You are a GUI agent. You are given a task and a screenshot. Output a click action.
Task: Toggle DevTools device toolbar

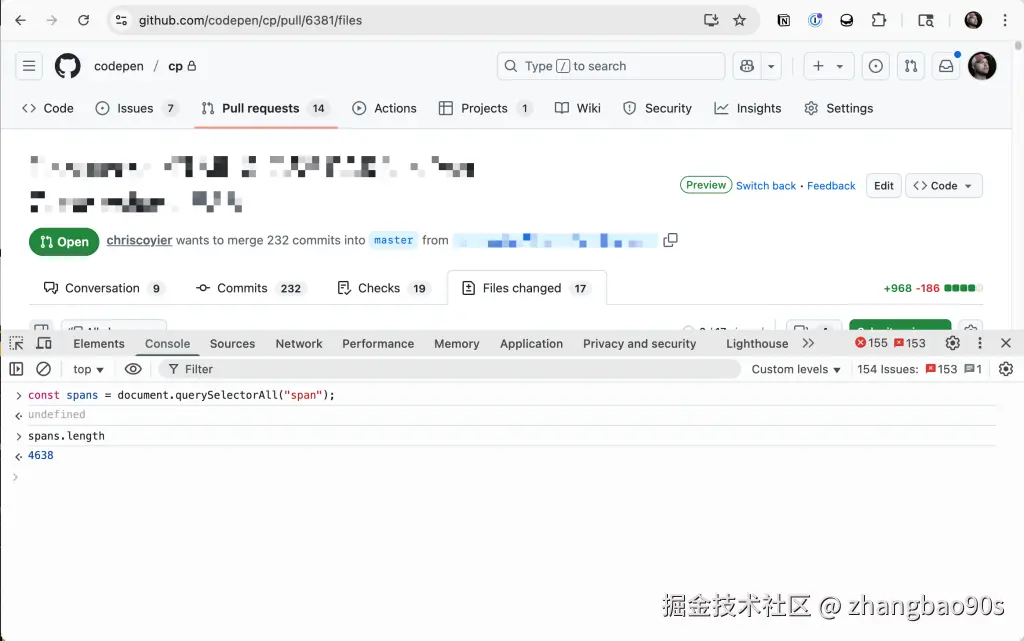(44, 343)
